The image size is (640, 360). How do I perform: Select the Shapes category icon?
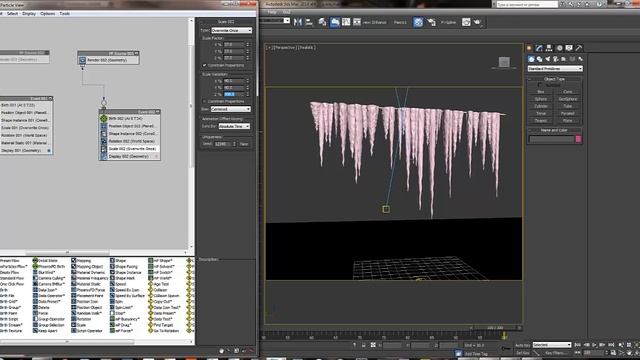pos(539,60)
